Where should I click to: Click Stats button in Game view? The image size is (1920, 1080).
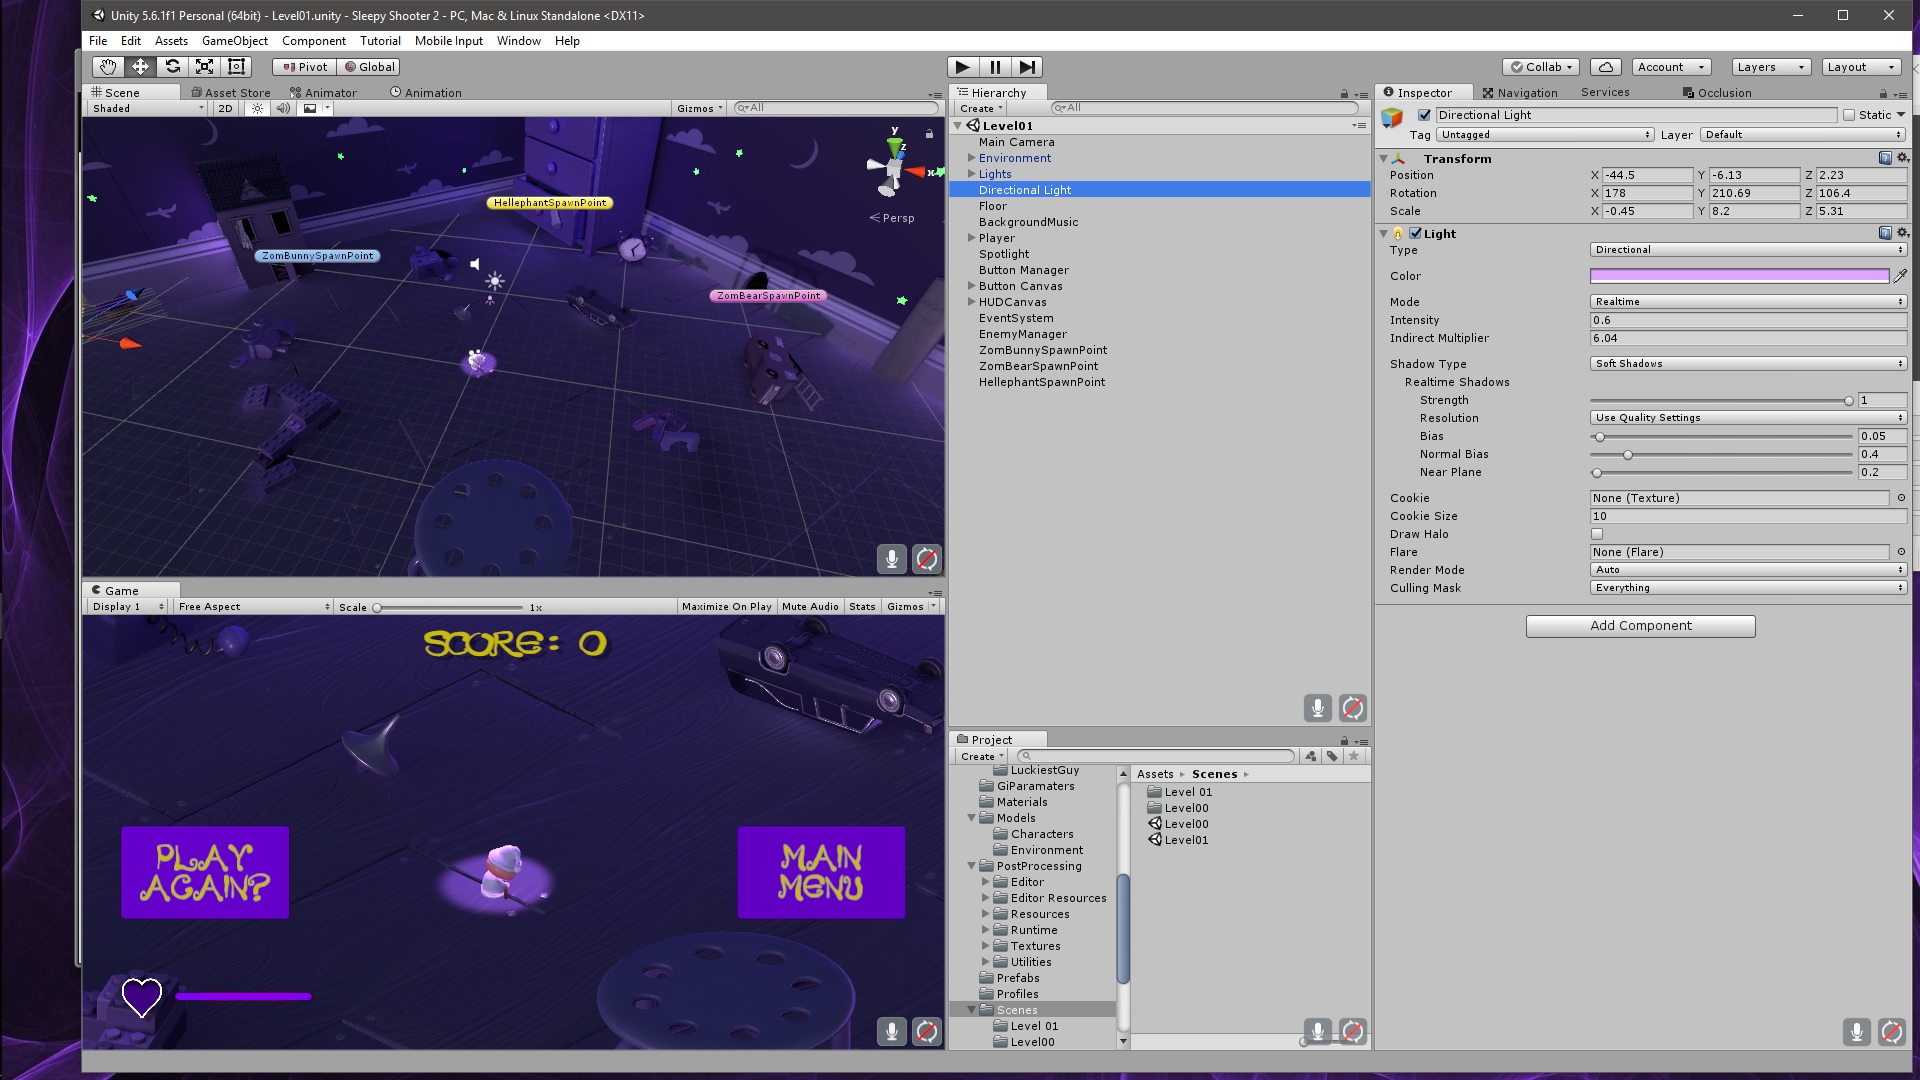pos(862,607)
